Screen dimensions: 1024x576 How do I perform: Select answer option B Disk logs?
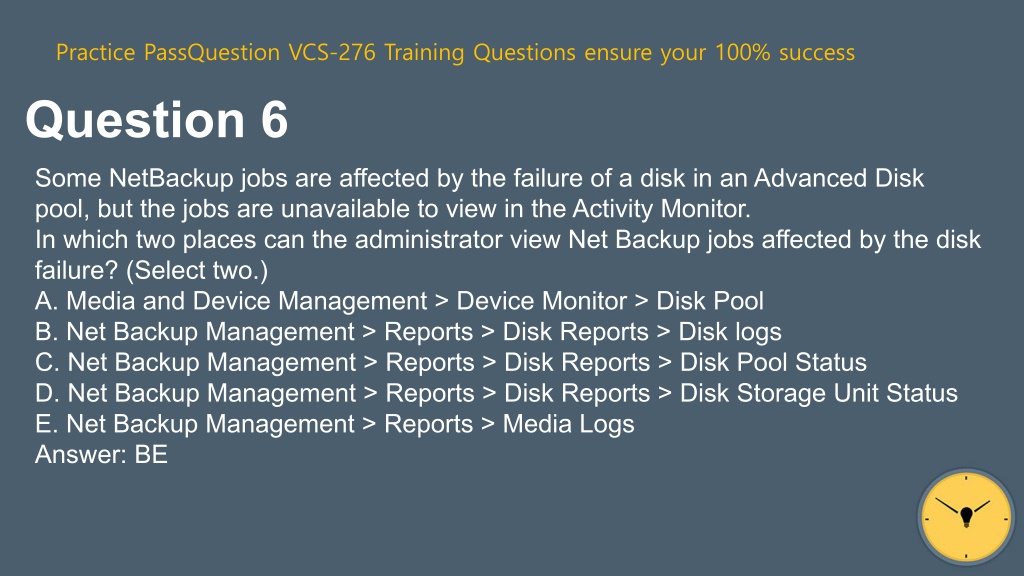[x=408, y=332]
